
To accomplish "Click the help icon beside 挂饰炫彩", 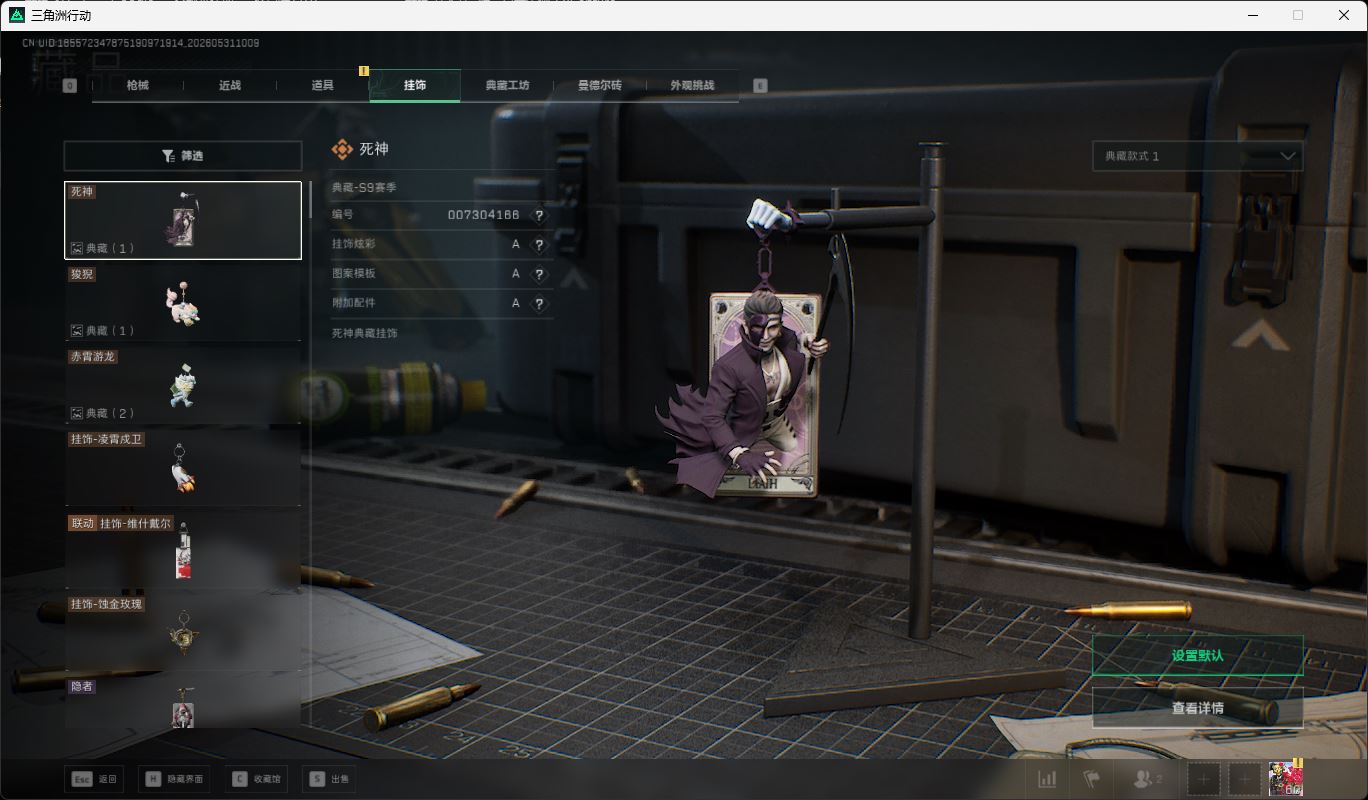I will pyautogui.click(x=539, y=244).
